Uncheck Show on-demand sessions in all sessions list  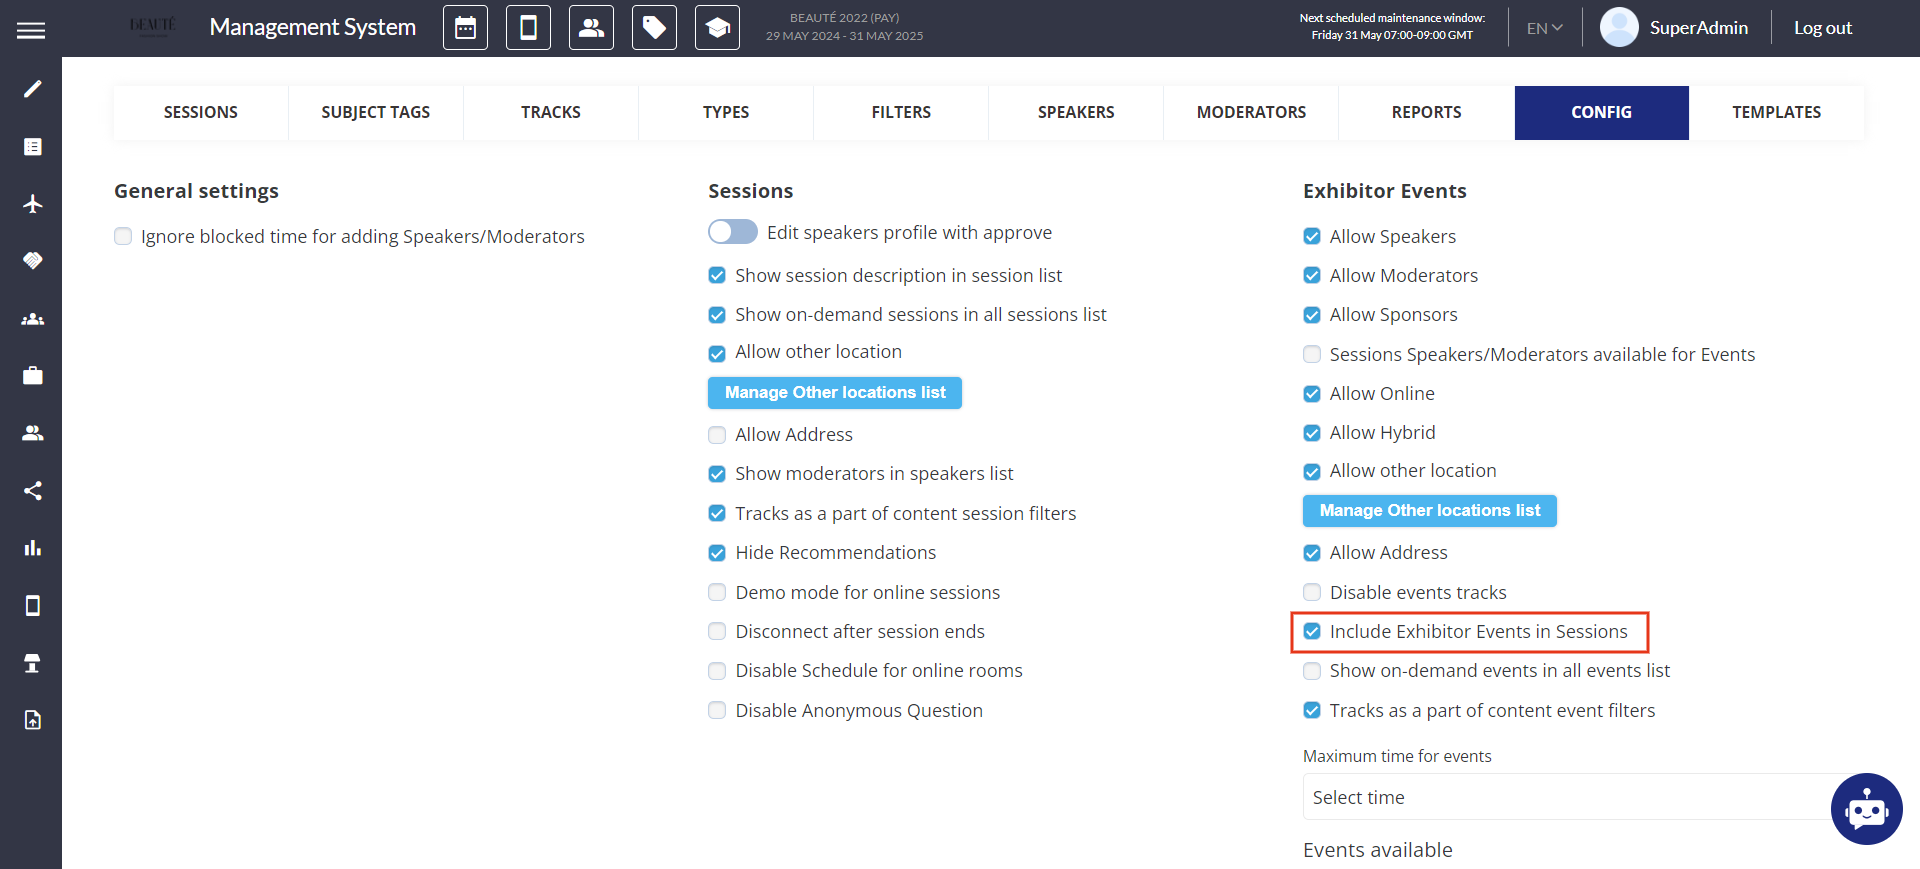[717, 315]
